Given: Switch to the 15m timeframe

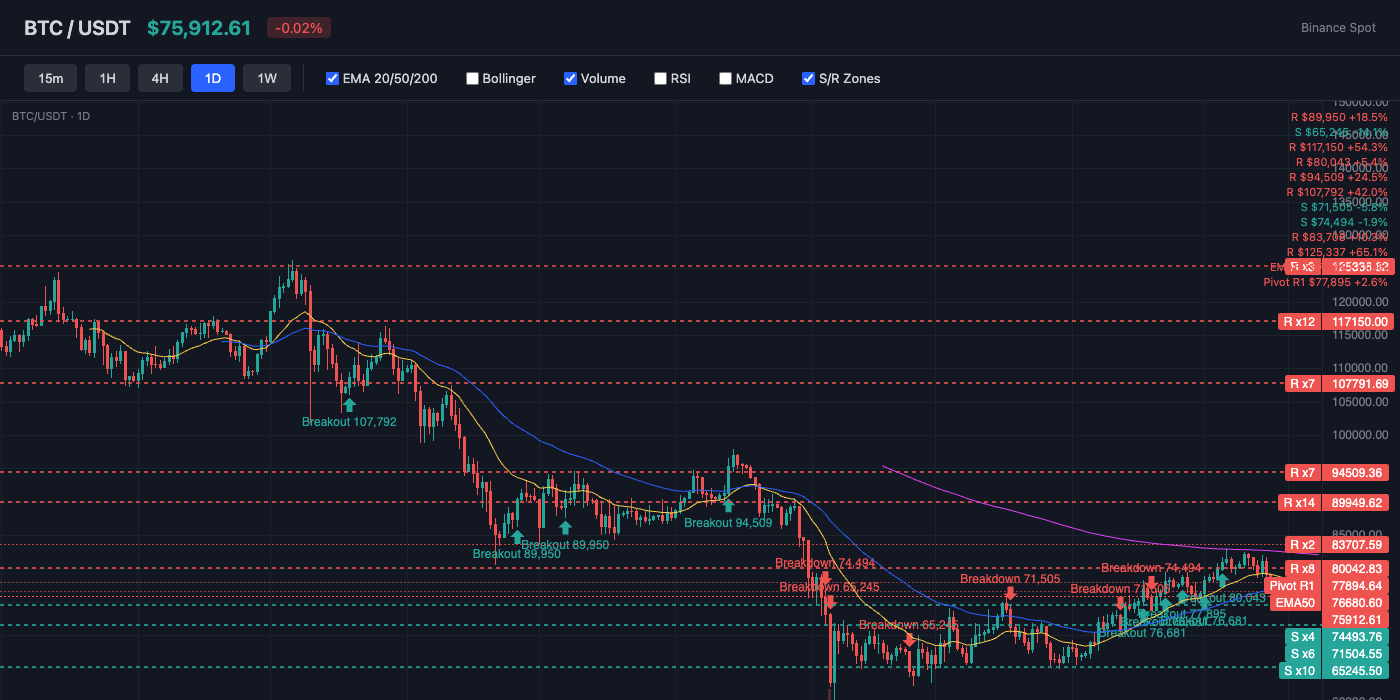Looking at the screenshot, I should coord(51,78).
